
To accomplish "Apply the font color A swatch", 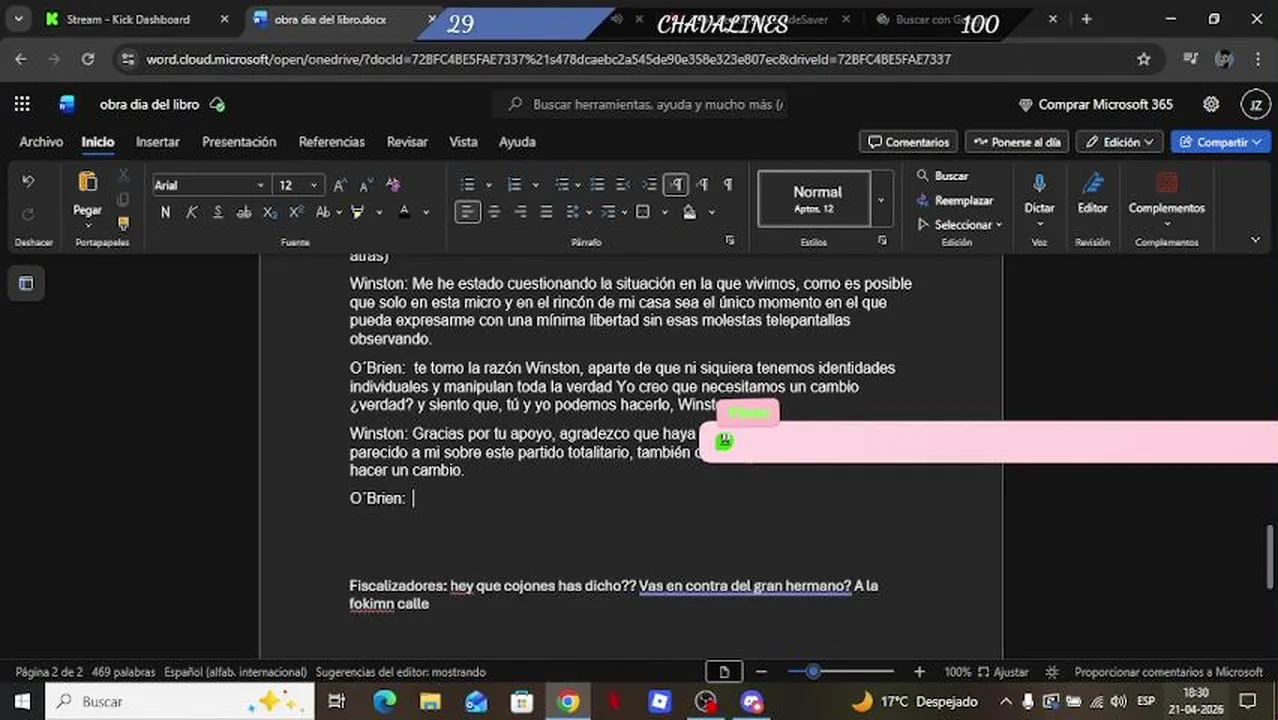I will (x=404, y=212).
